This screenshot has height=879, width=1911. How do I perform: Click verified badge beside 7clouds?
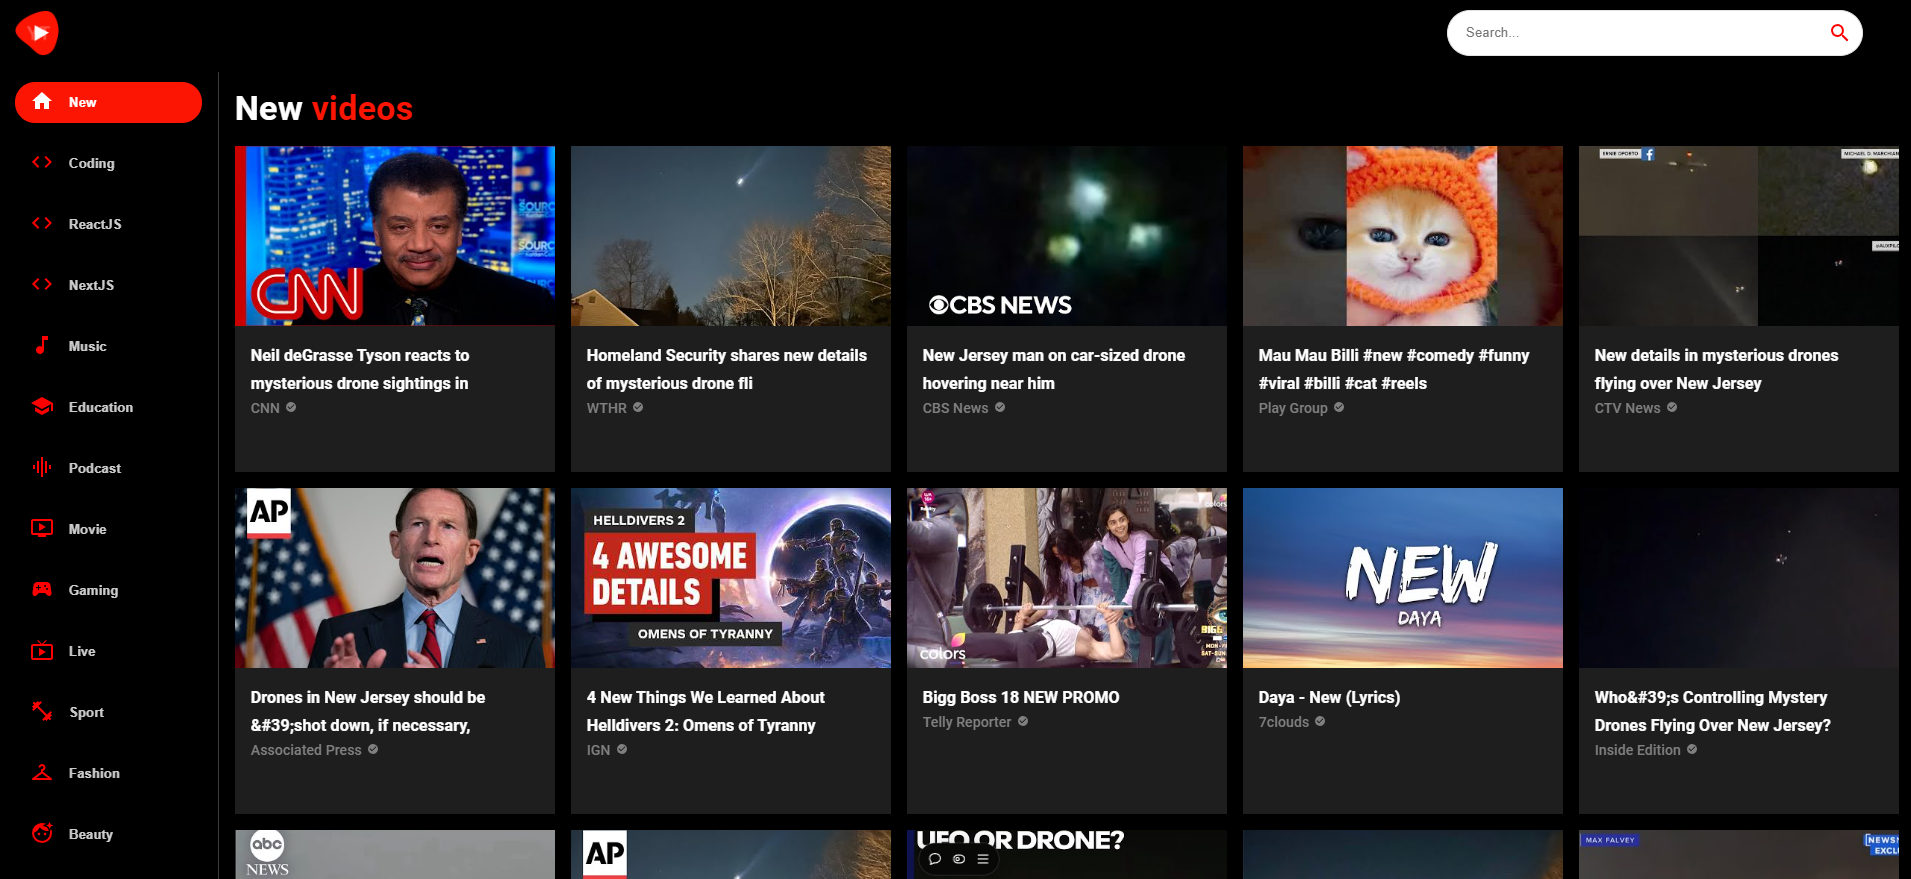tap(1320, 722)
